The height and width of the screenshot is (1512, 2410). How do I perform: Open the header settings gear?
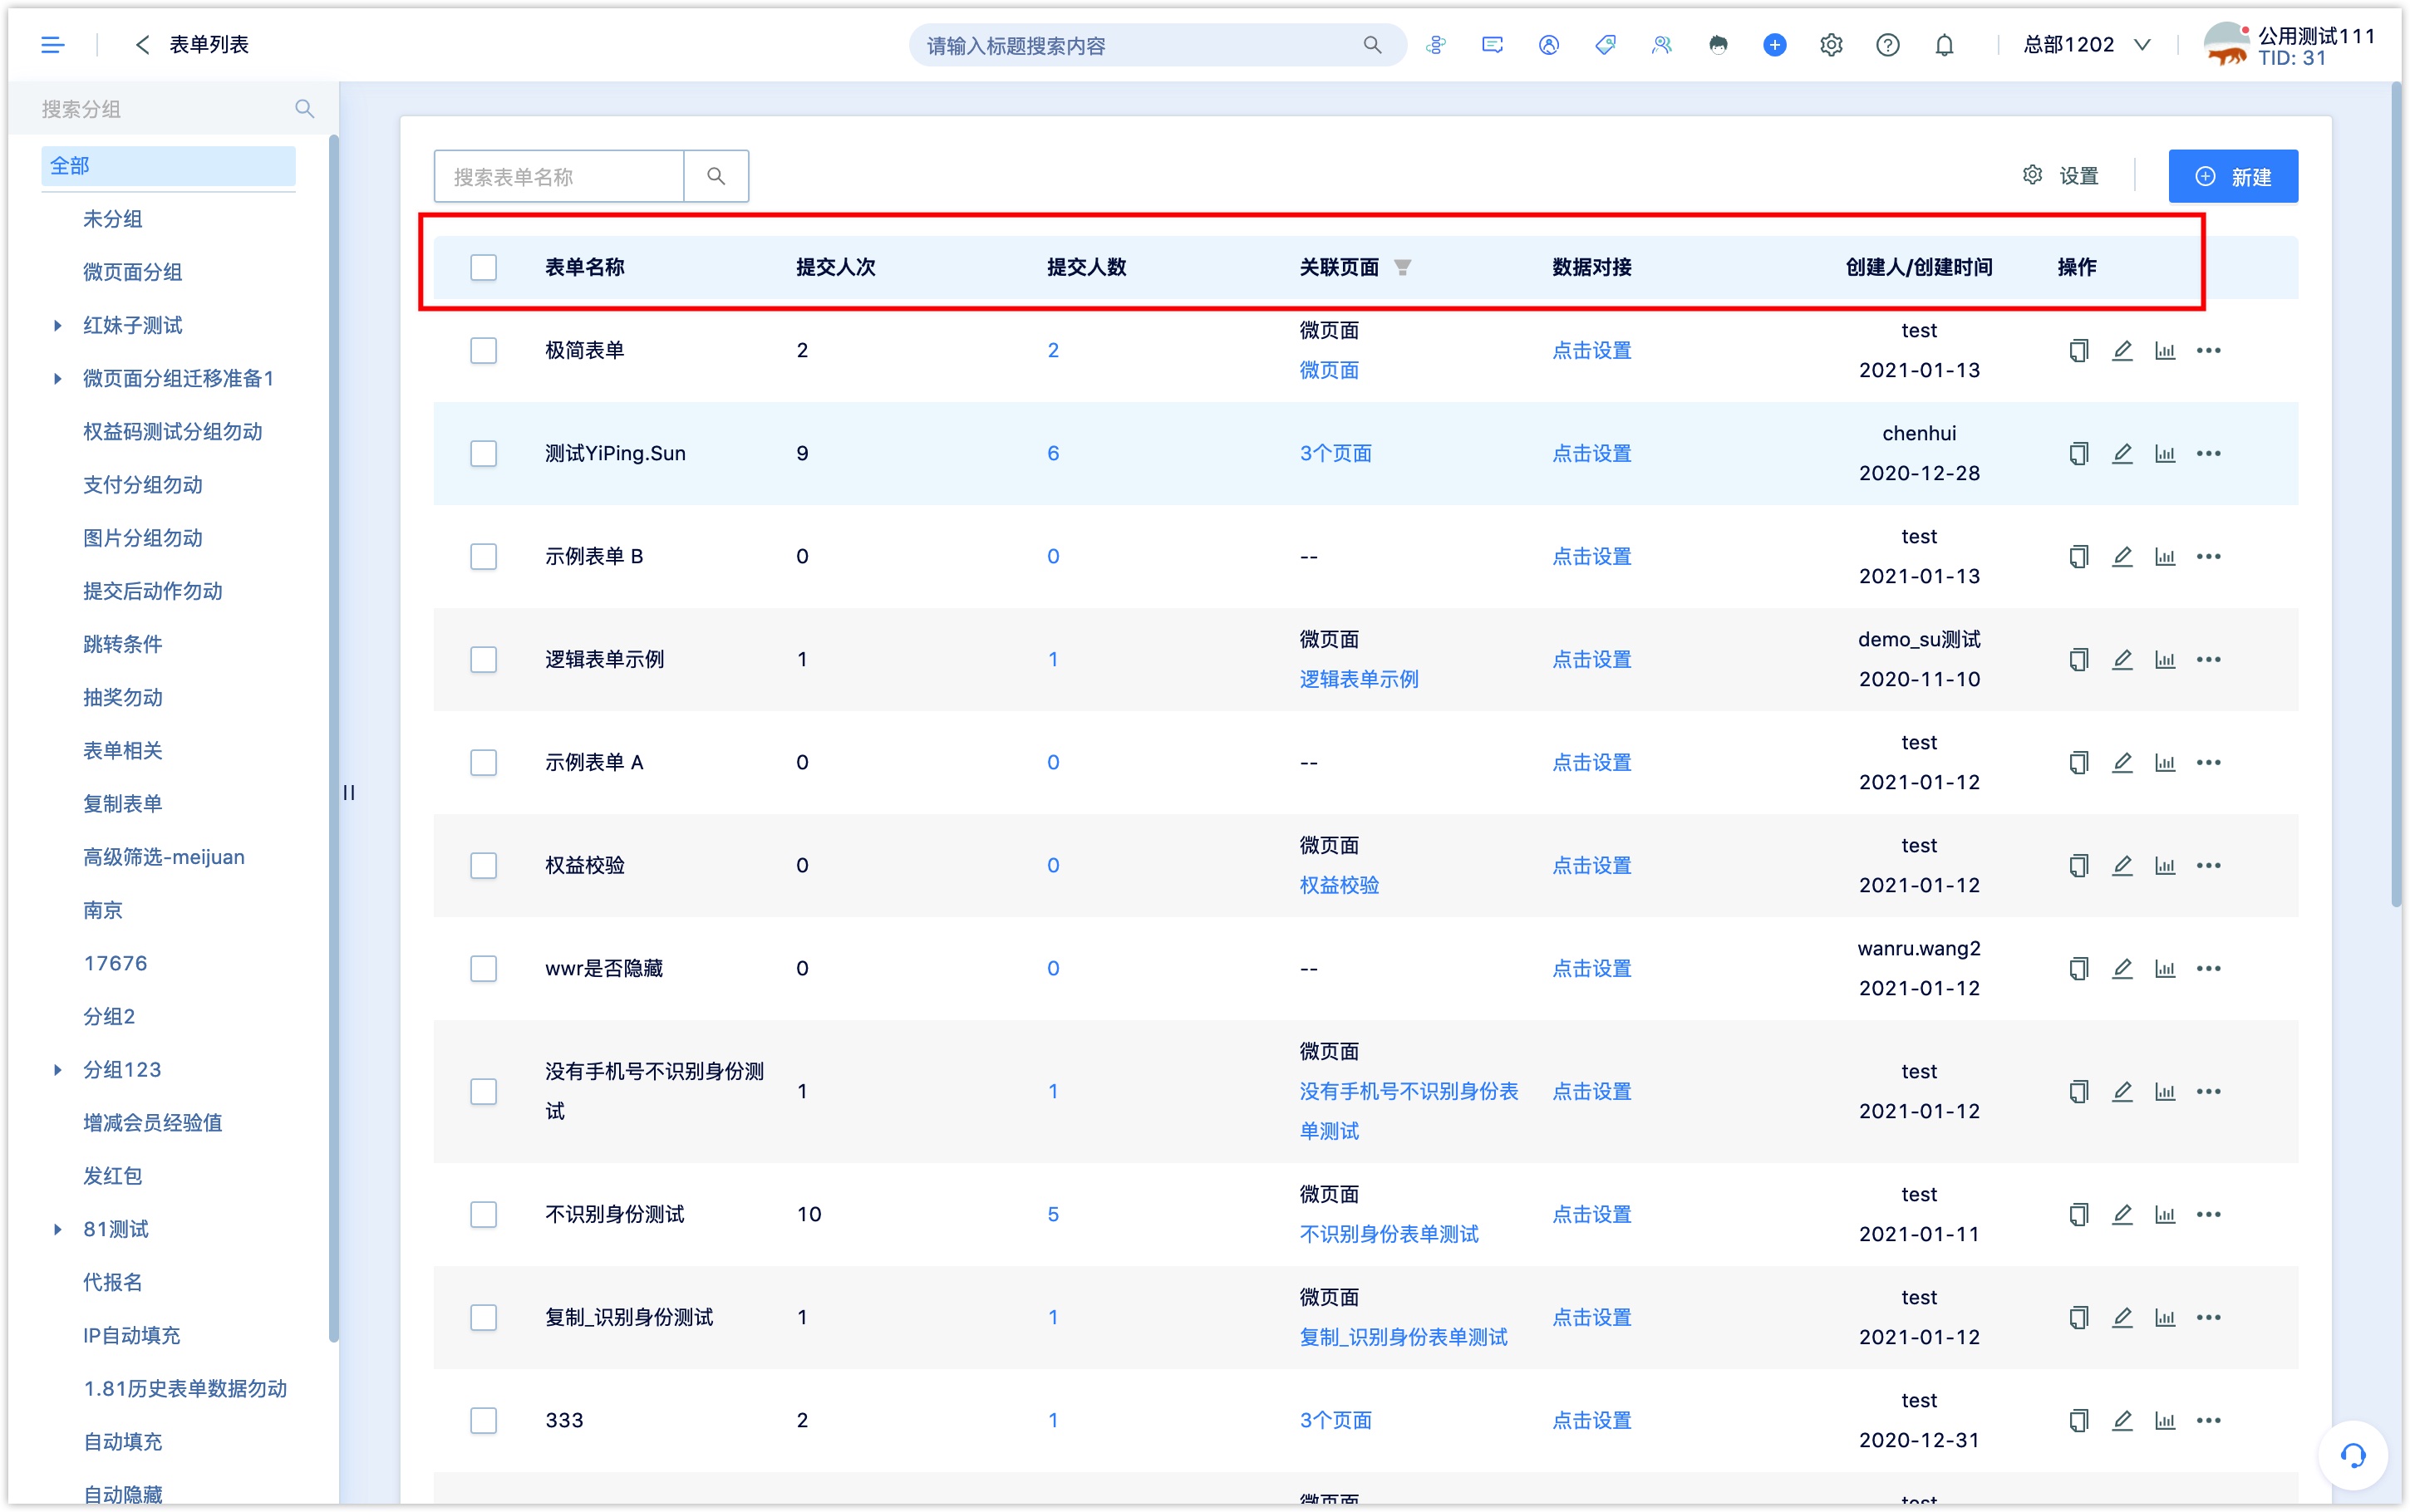[1831, 45]
